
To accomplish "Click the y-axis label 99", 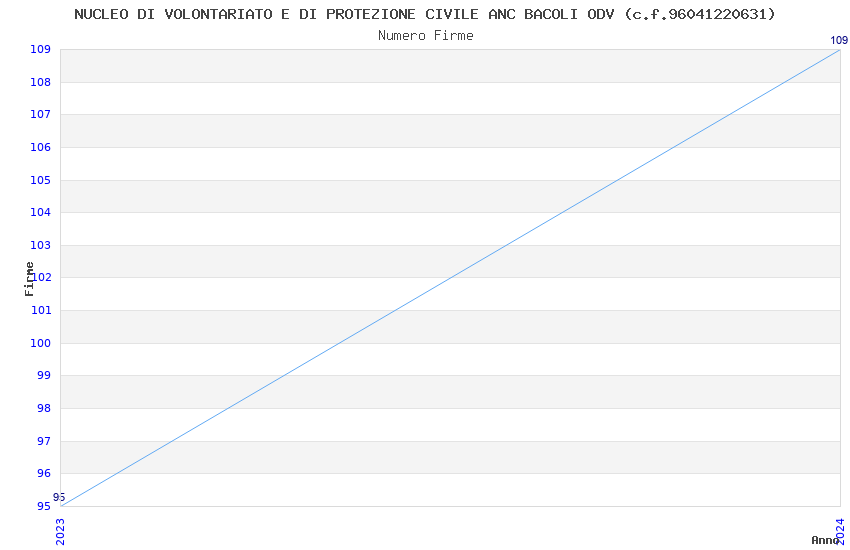I will coord(44,376).
